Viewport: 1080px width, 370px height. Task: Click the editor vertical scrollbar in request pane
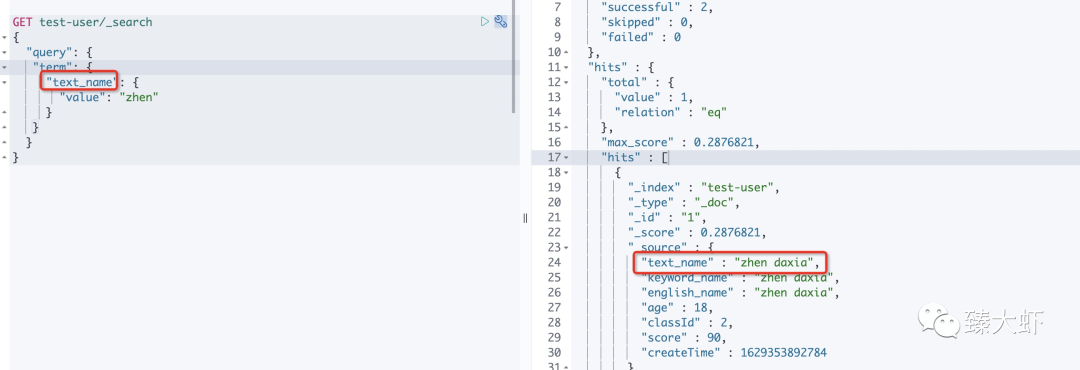[x=514, y=56]
